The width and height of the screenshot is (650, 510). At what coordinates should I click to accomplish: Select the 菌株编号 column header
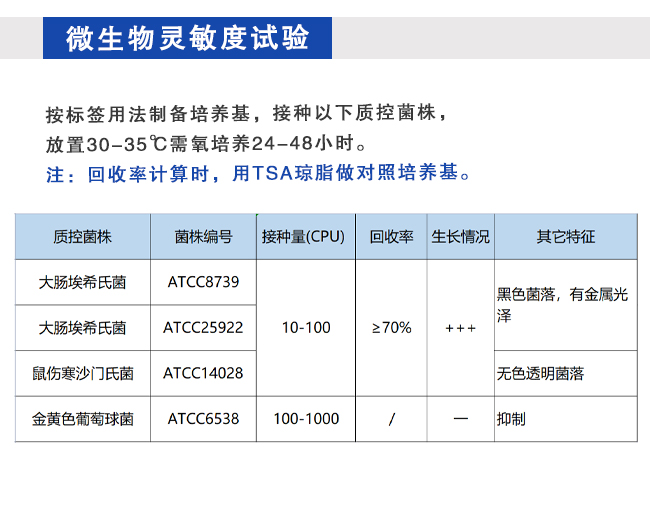coord(203,237)
